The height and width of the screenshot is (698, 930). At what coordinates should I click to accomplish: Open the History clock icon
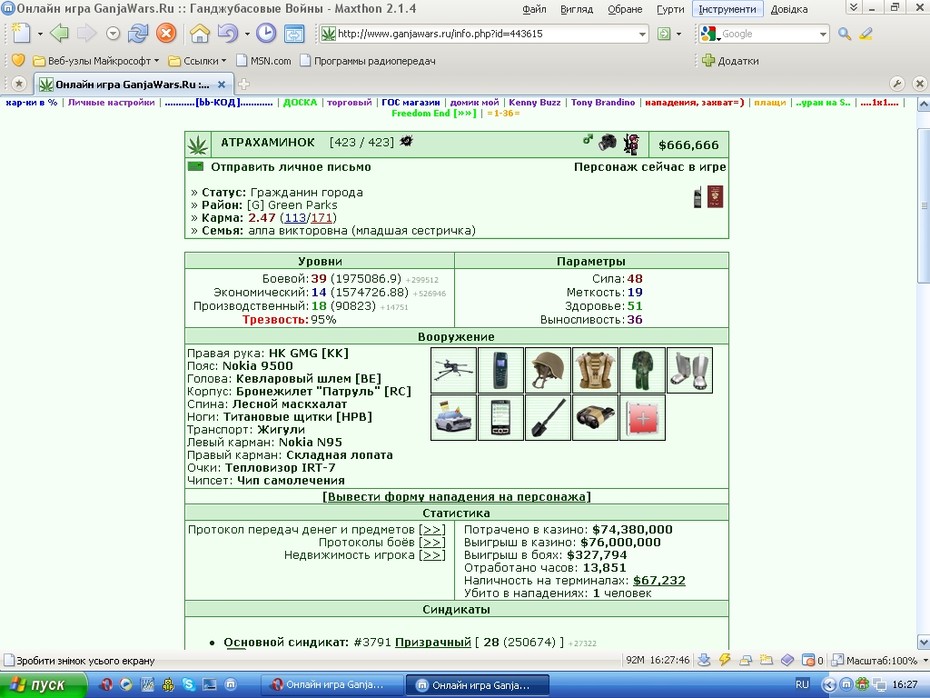(x=266, y=33)
